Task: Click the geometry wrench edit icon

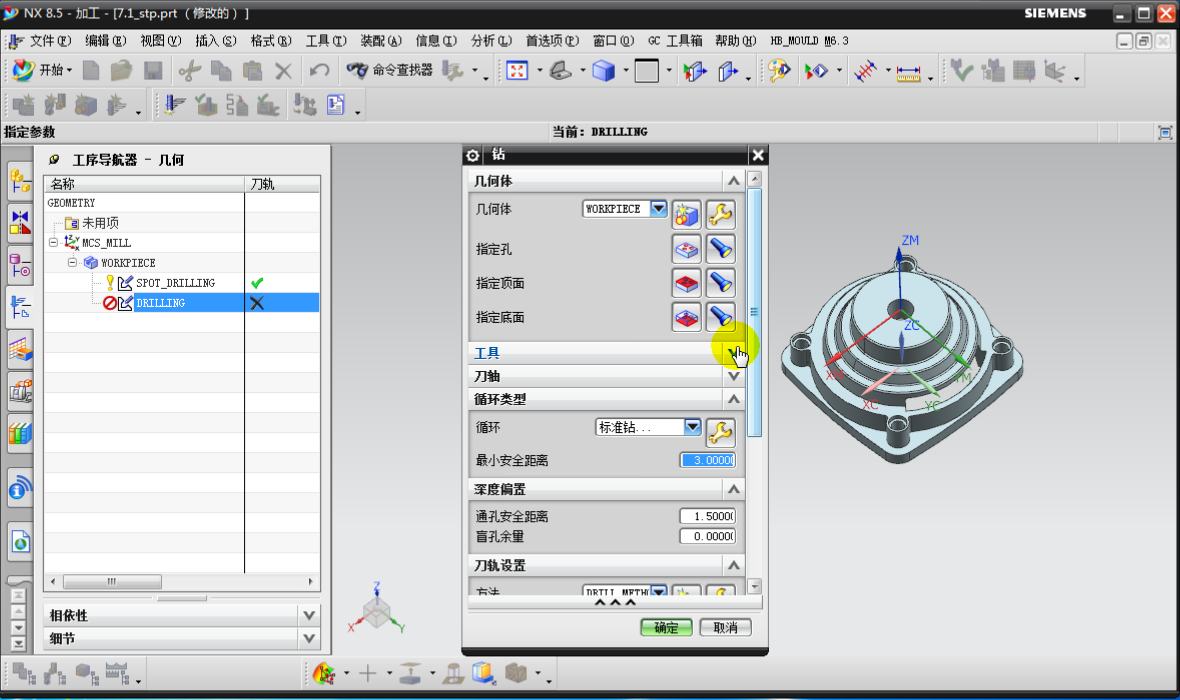Action: [x=720, y=215]
